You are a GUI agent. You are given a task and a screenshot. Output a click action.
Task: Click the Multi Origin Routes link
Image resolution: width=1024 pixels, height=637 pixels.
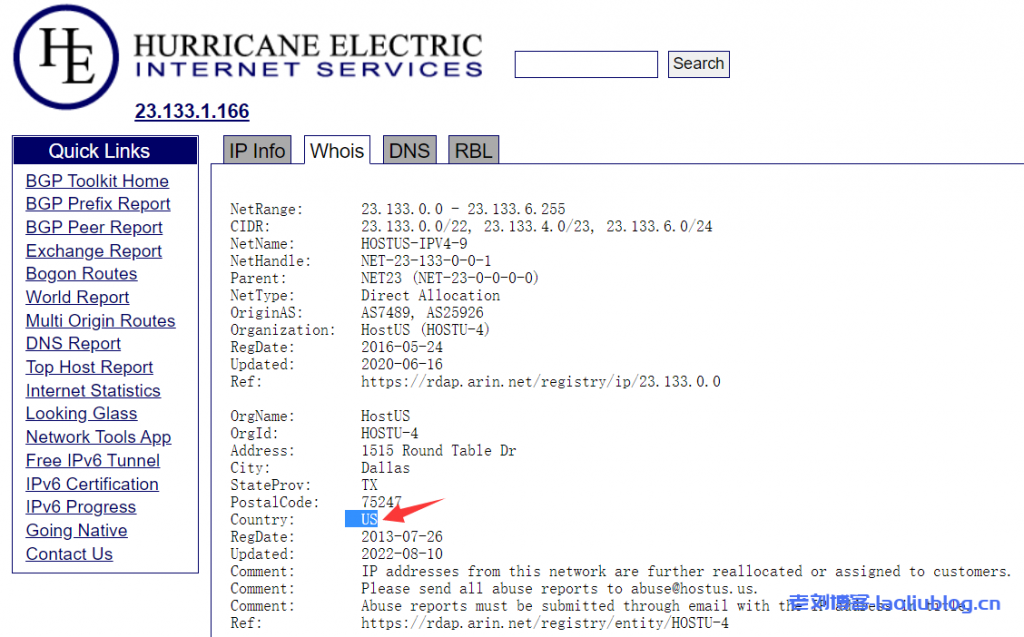pyautogui.click(x=100, y=321)
